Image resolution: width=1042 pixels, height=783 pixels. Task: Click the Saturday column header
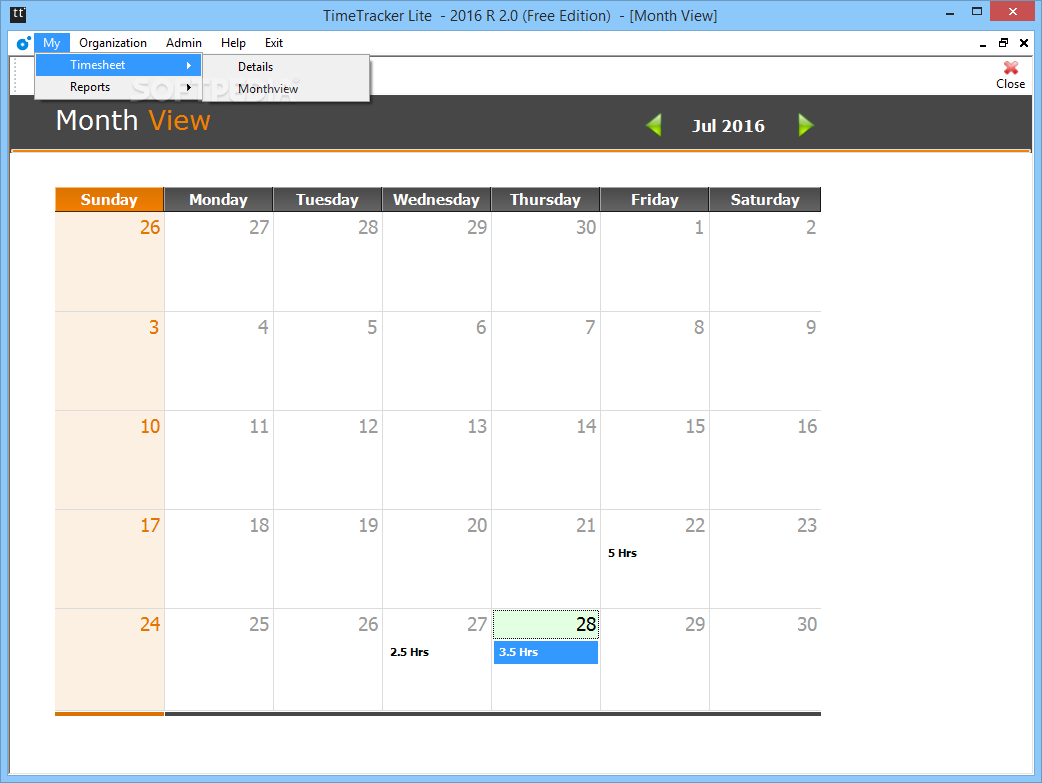tap(765, 199)
